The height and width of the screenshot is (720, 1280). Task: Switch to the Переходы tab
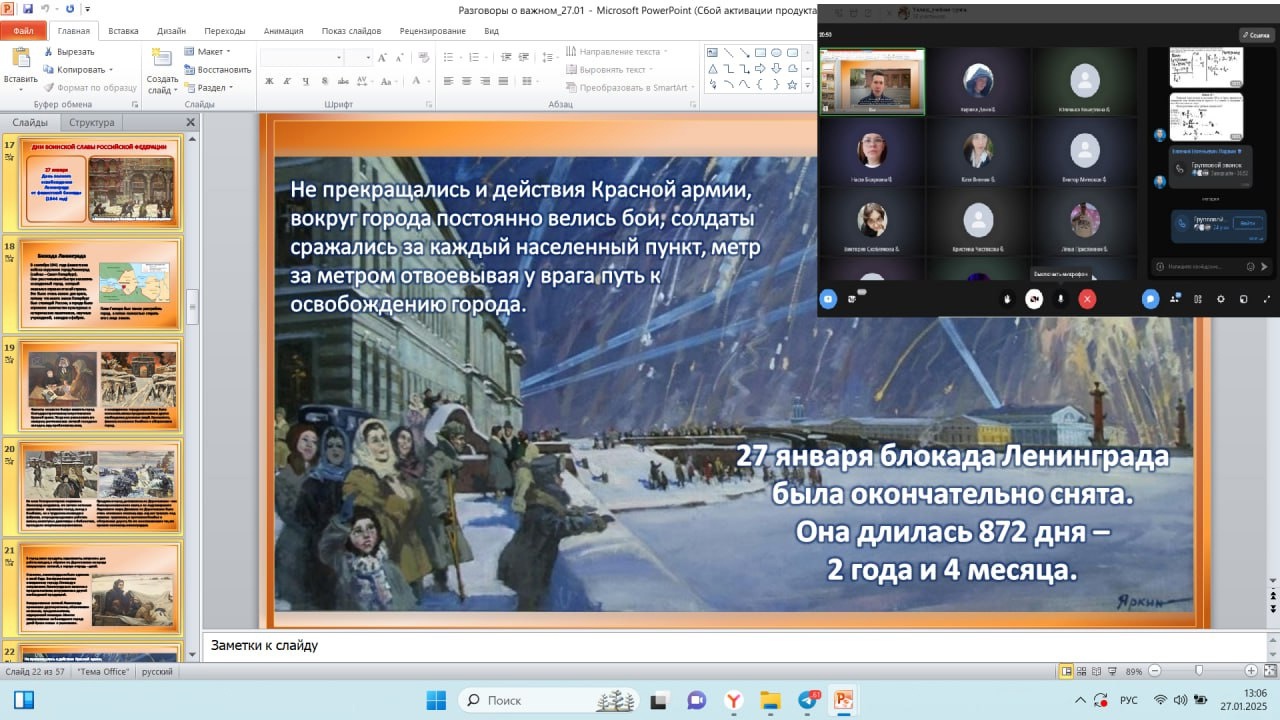225,31
